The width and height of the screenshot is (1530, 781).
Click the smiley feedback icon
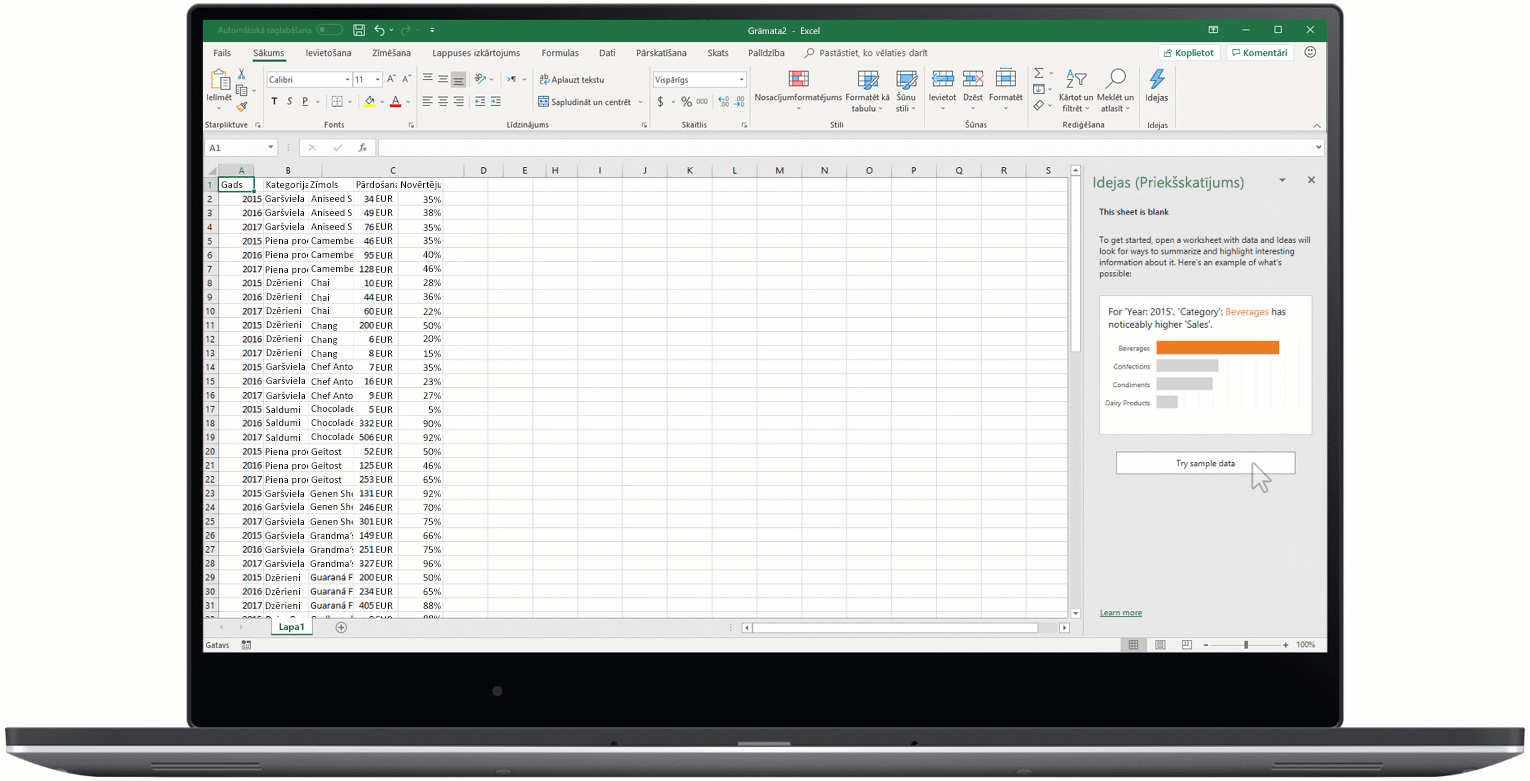(x=1310, y=52)
